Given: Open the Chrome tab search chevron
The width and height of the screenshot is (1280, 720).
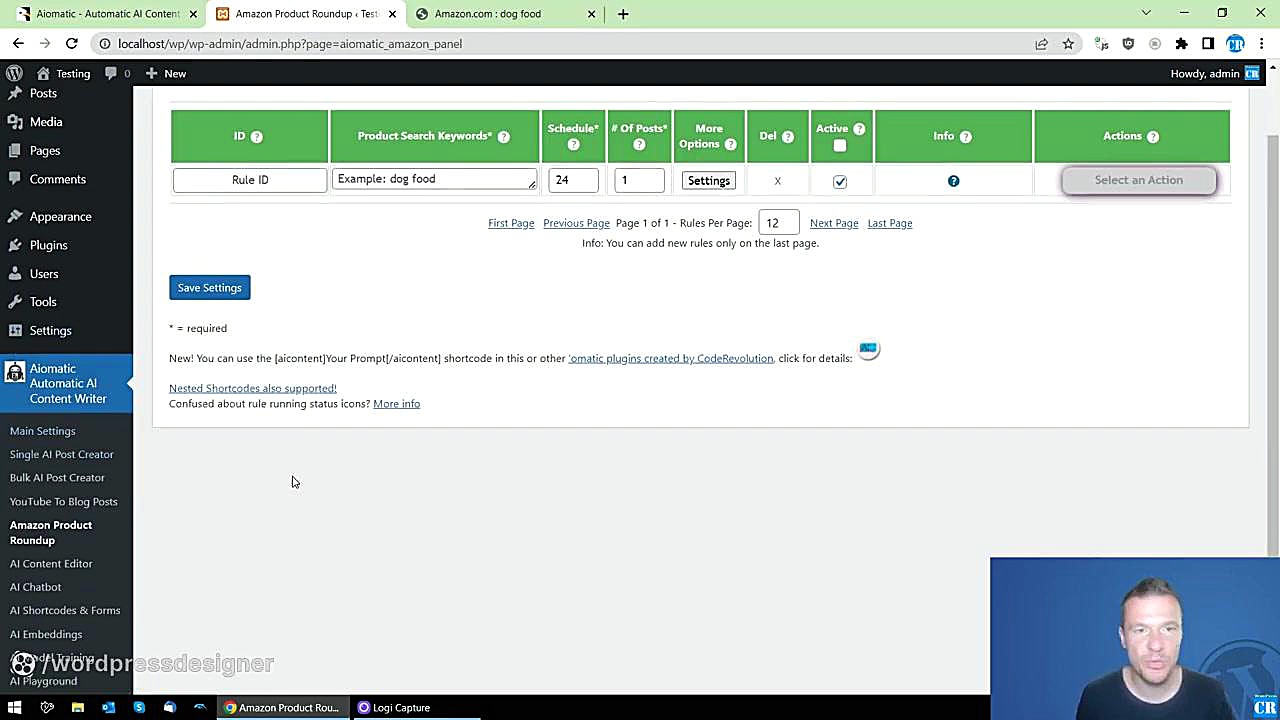Looking at the screenshot, I should (1146, 13).
